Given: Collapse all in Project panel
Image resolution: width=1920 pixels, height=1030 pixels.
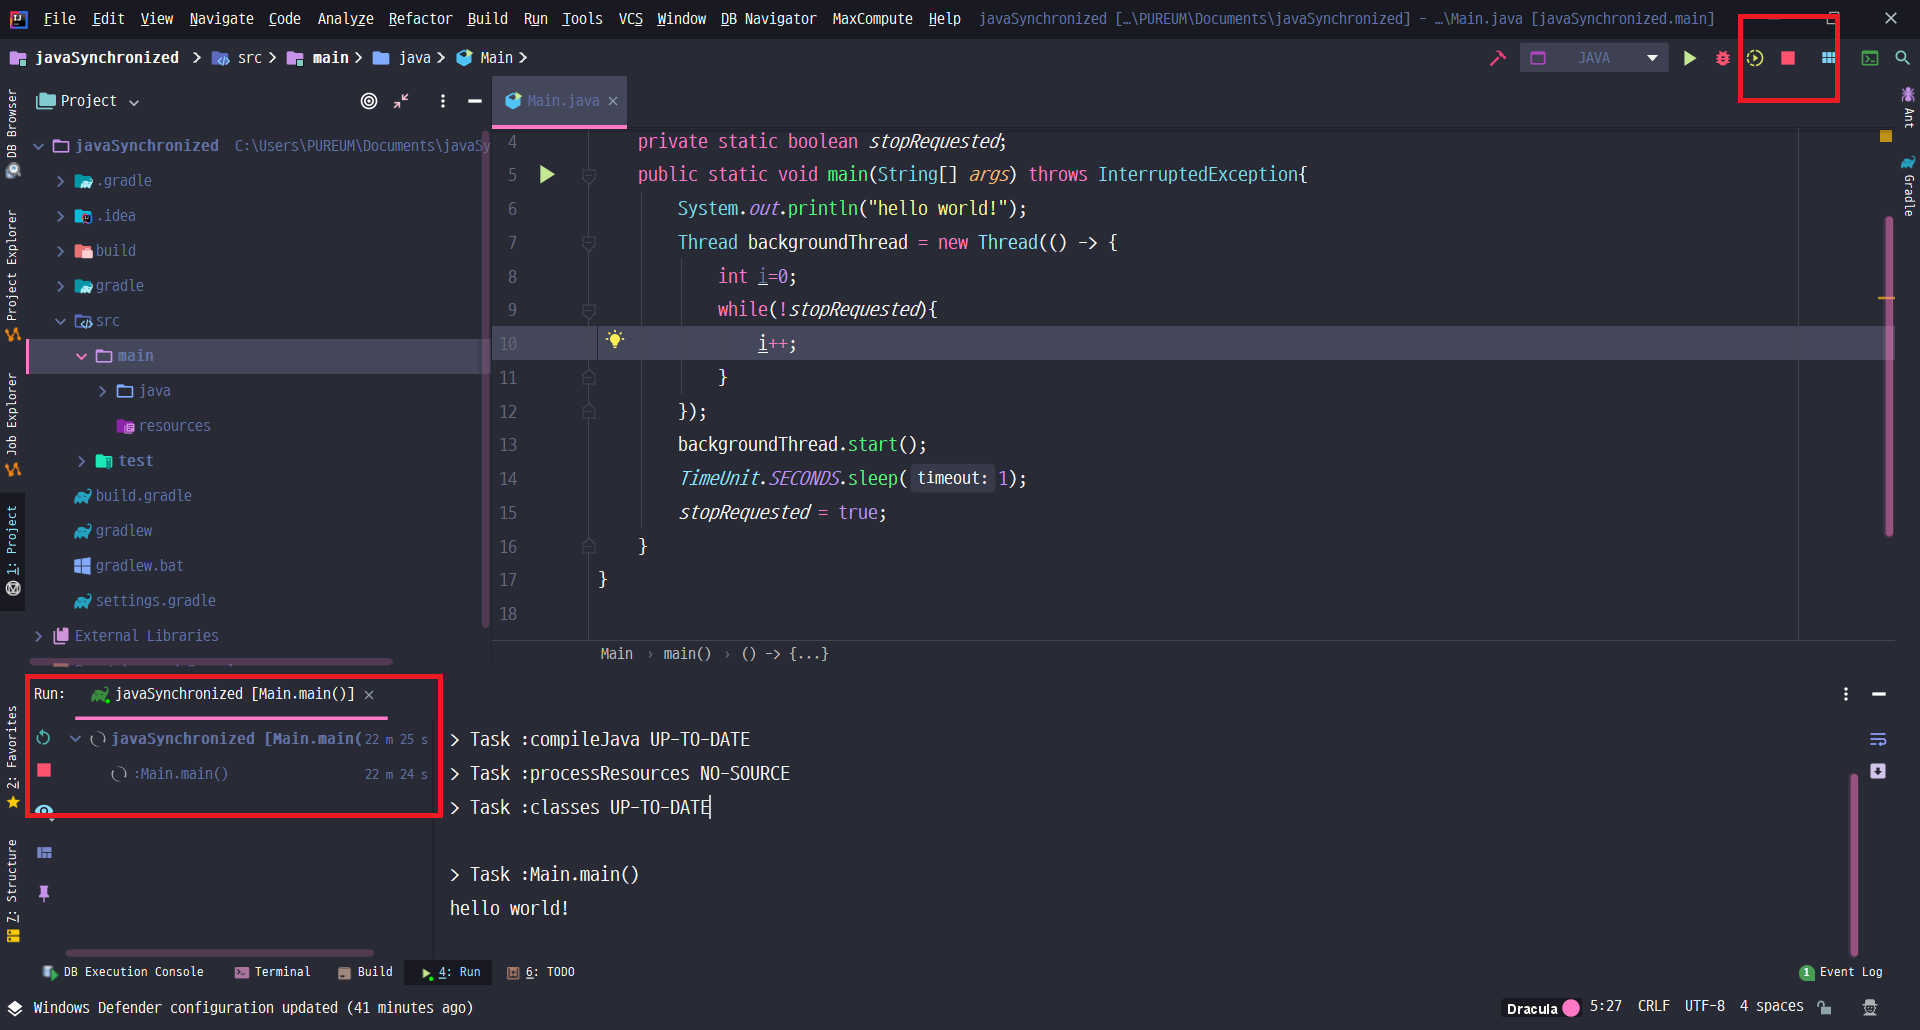Looking at the screenshot, I should point(401,101).
